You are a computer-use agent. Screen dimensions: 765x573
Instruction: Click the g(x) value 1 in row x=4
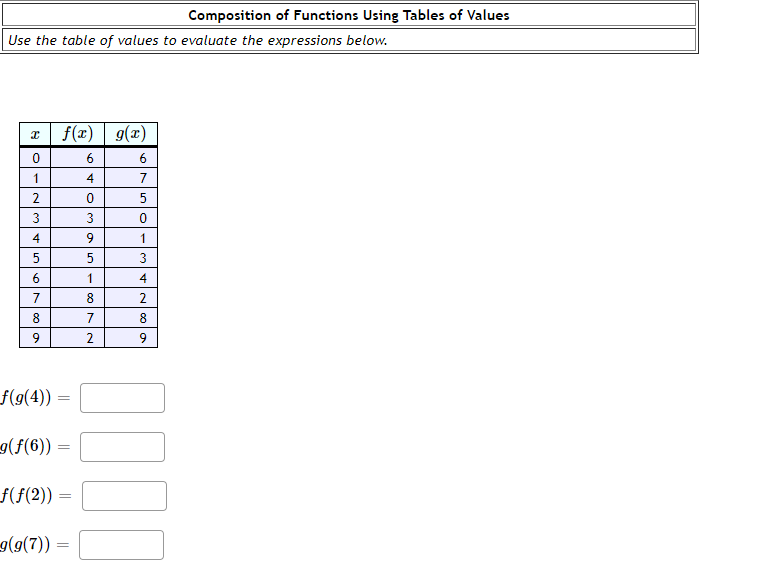coord(143,238)
